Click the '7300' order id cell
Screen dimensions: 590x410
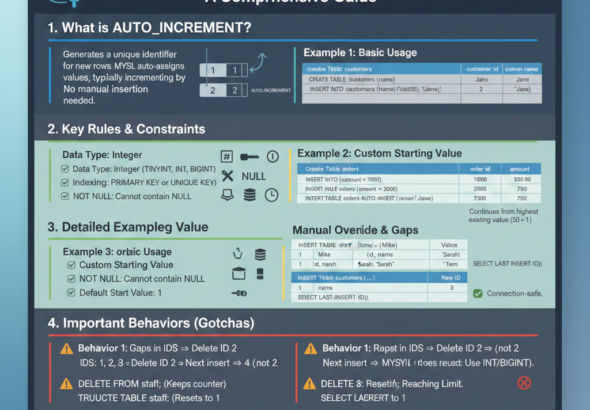coord(480,198)
